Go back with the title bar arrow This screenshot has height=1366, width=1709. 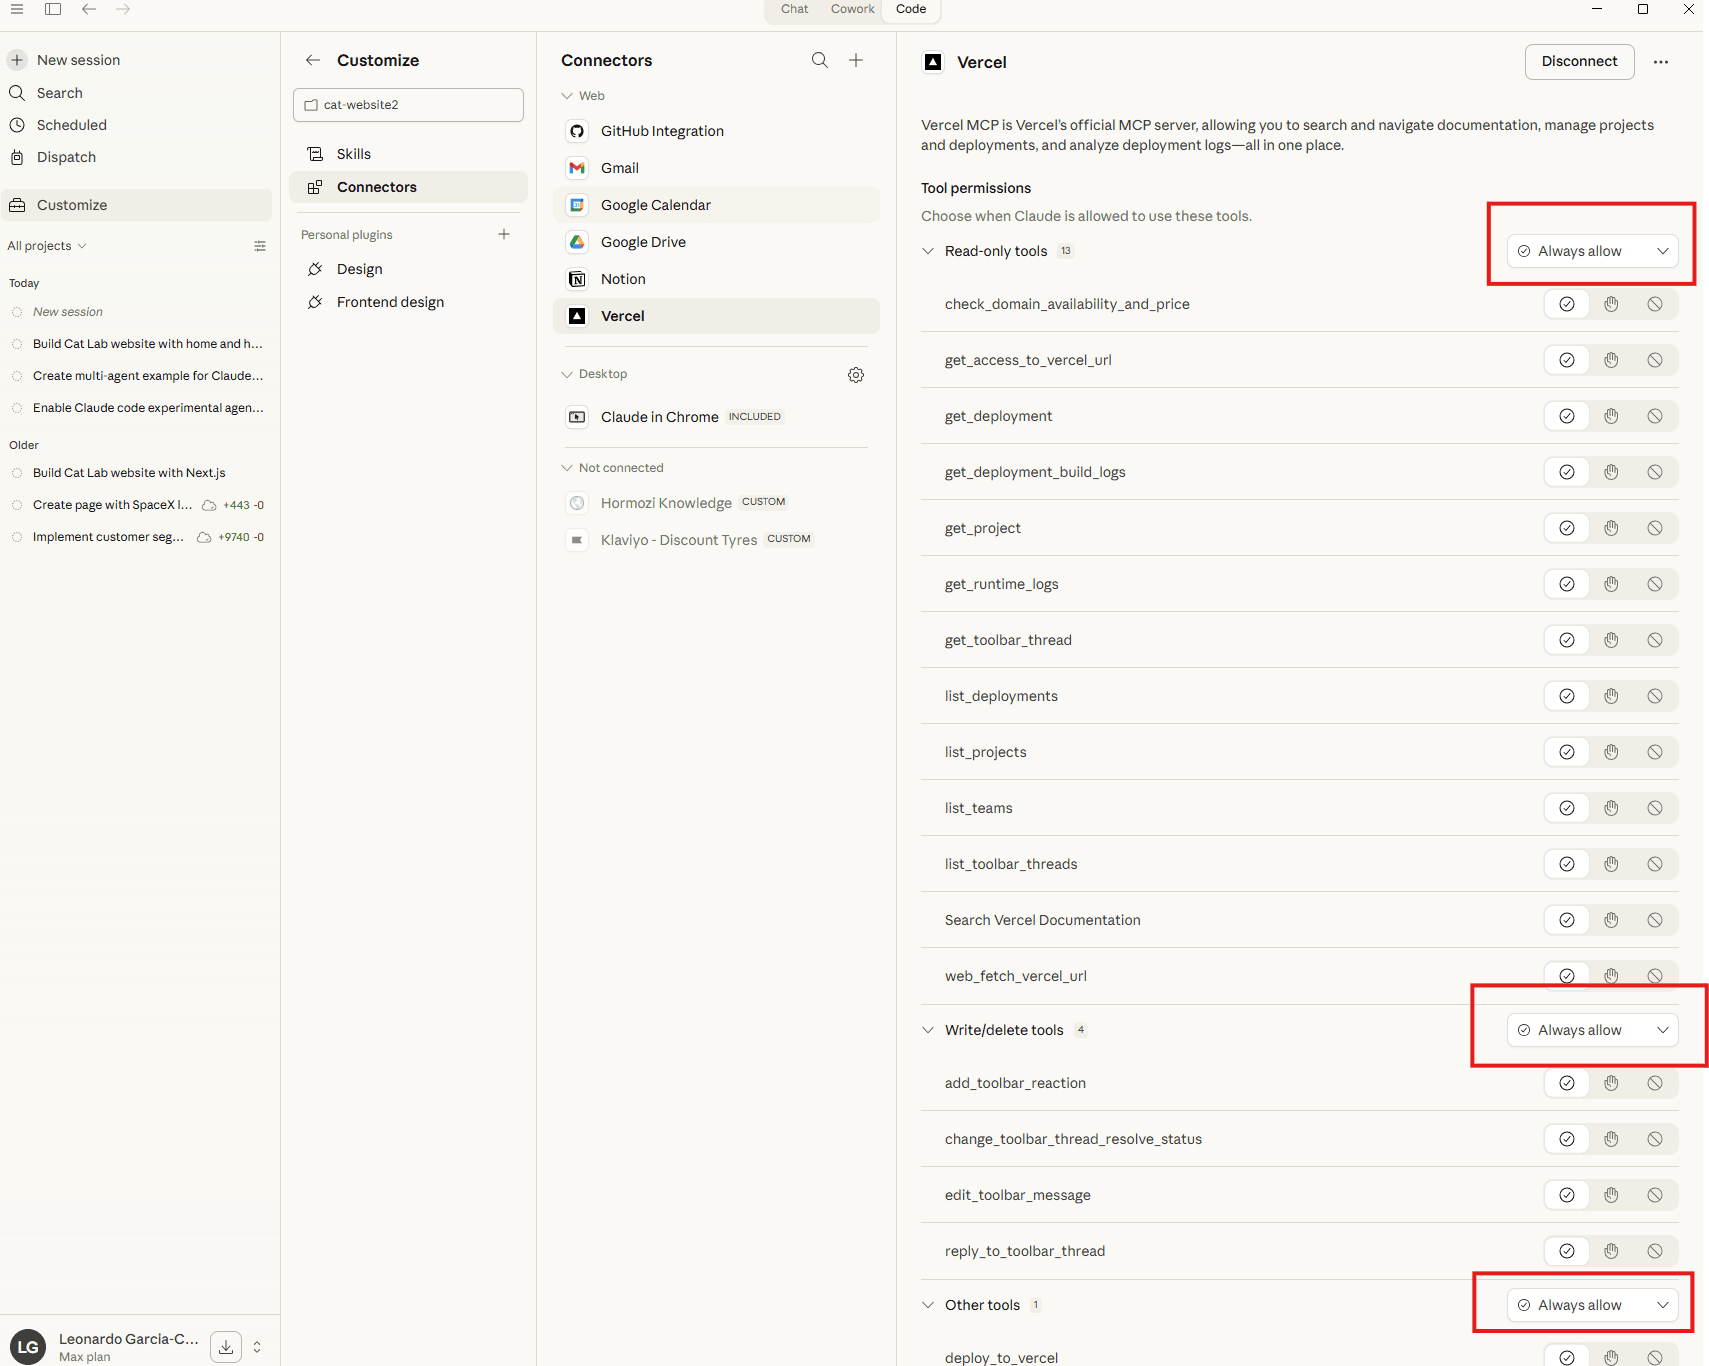pyautogui.click(x=89, y=9)
